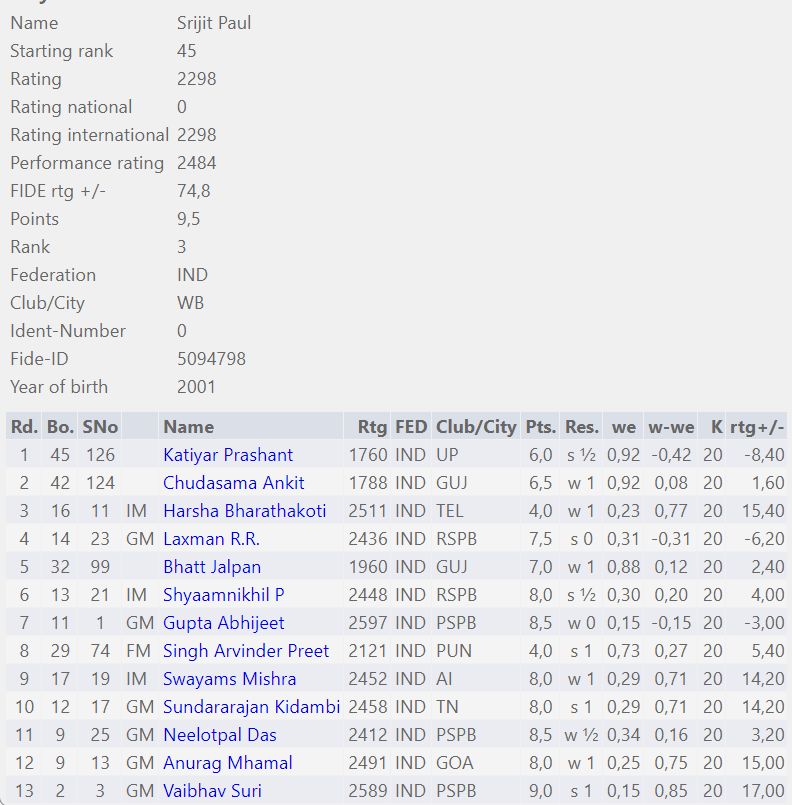792x805 pixels.
Task: Click the Club/City column header
Action: [x=476, y=427]
